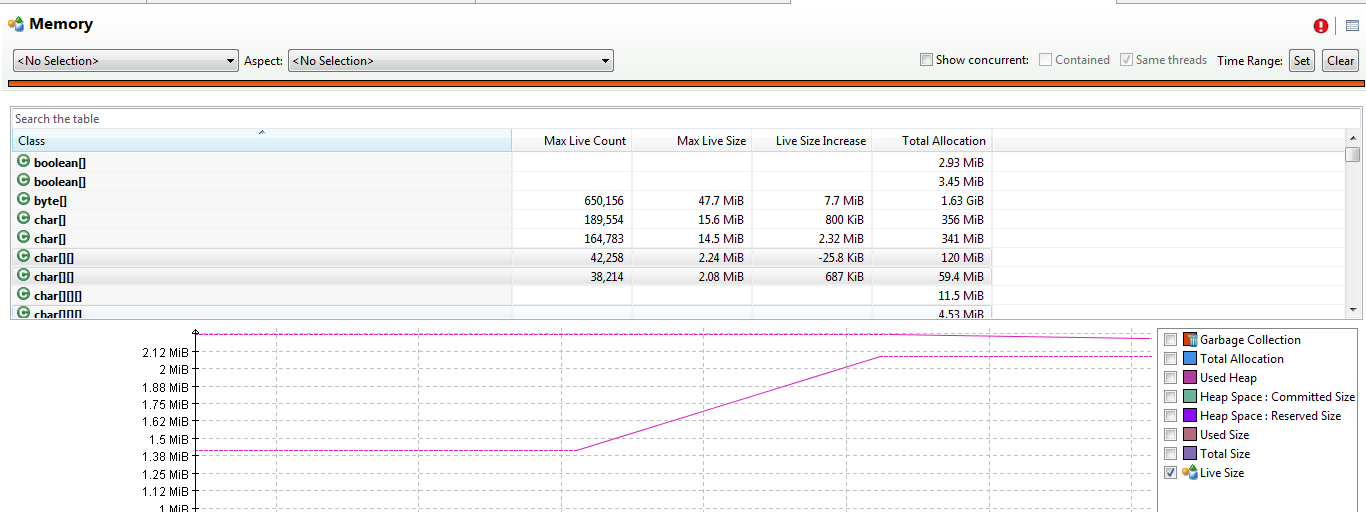Enable the Show concurrent checkbox
The width and height of the screenshot is (1366, 512).
[x=926, y=60]
